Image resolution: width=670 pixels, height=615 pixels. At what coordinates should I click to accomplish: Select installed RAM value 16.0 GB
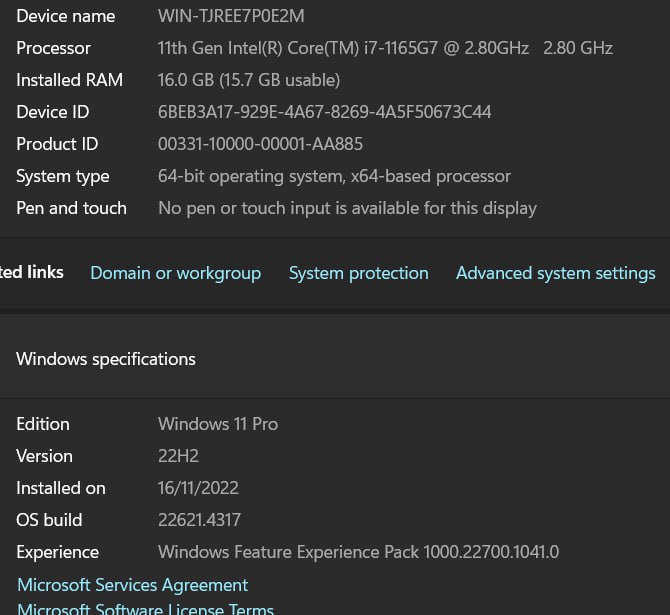(x=249, y=80)
